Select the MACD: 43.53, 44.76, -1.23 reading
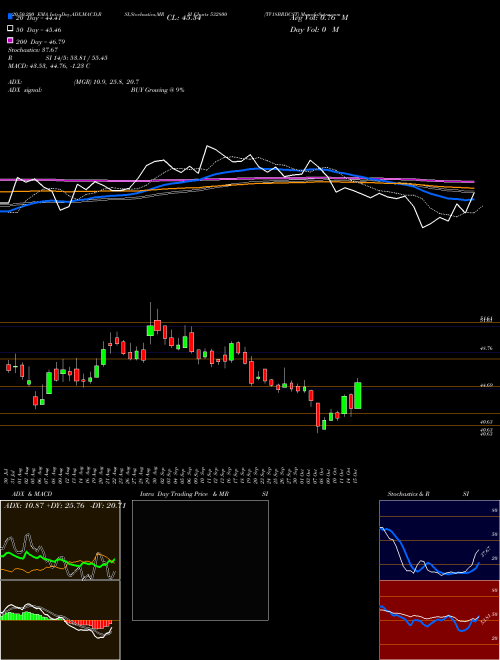The image size is (500, 660). [x=49, y=66]
